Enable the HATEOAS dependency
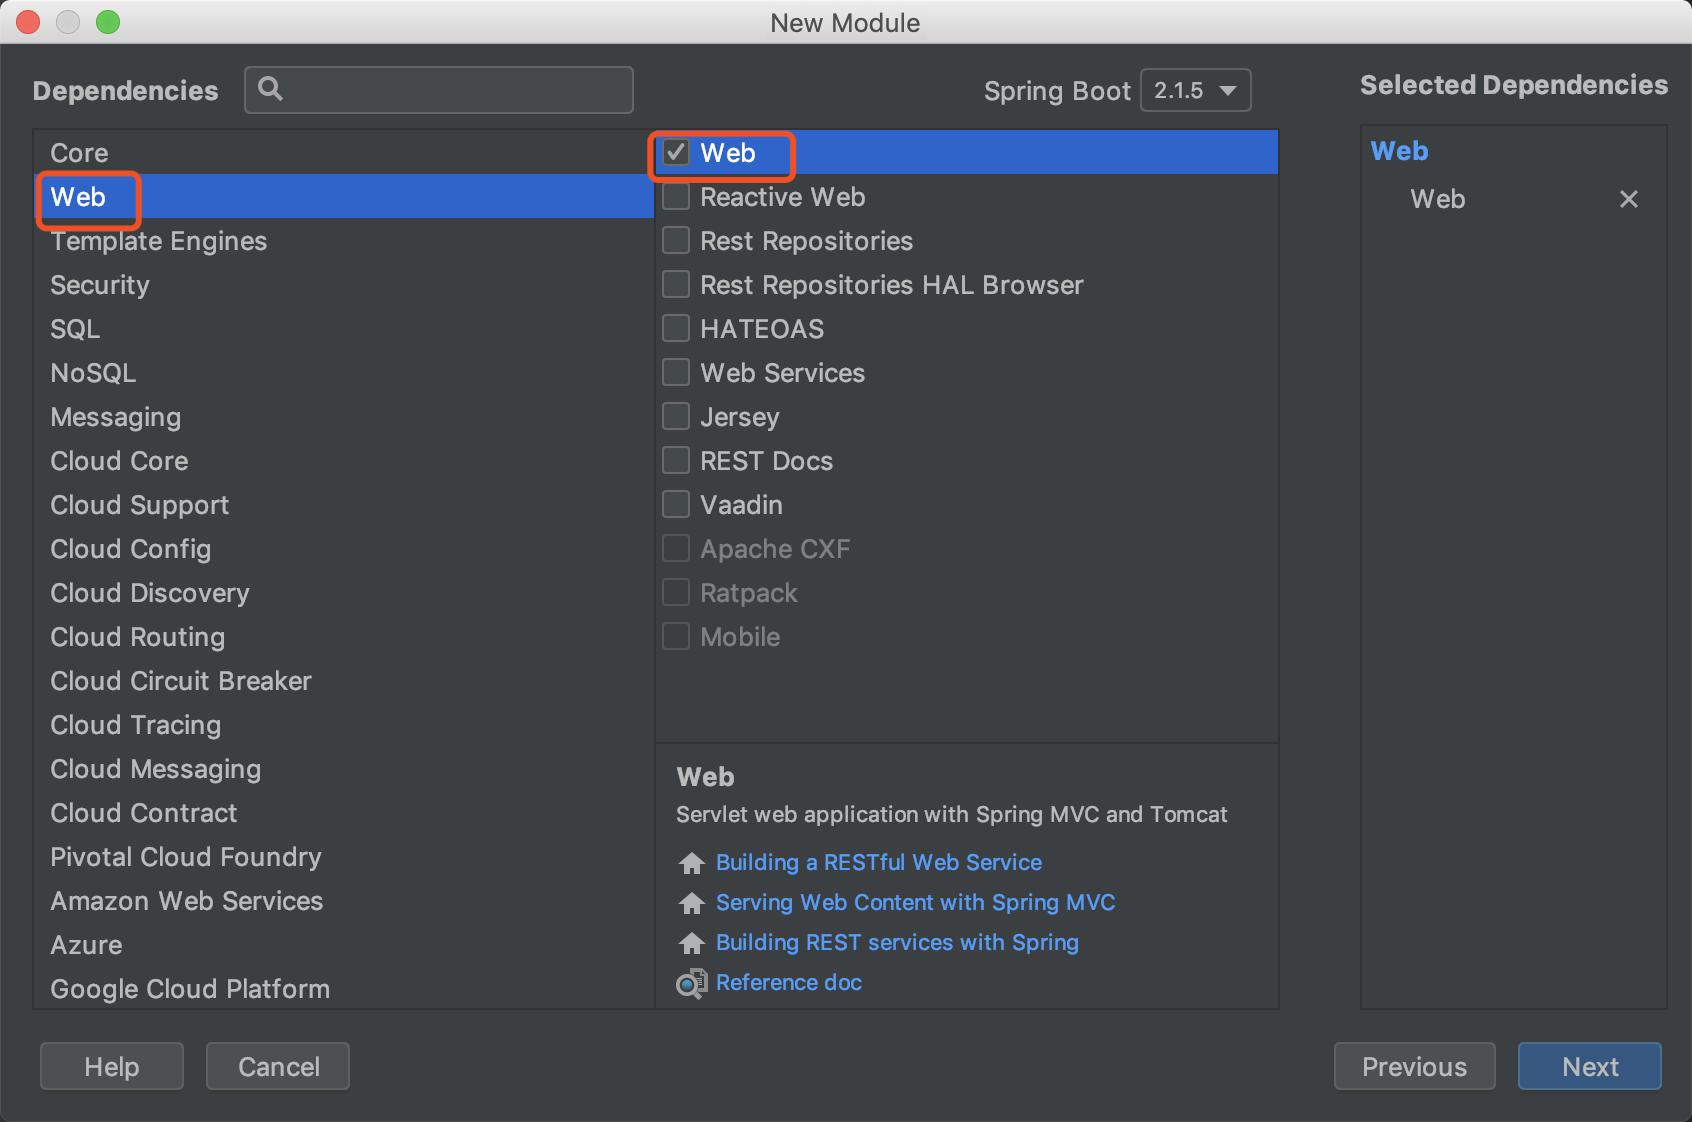The width and height of the screenshot is (1692, 1122). click(676, 329)
